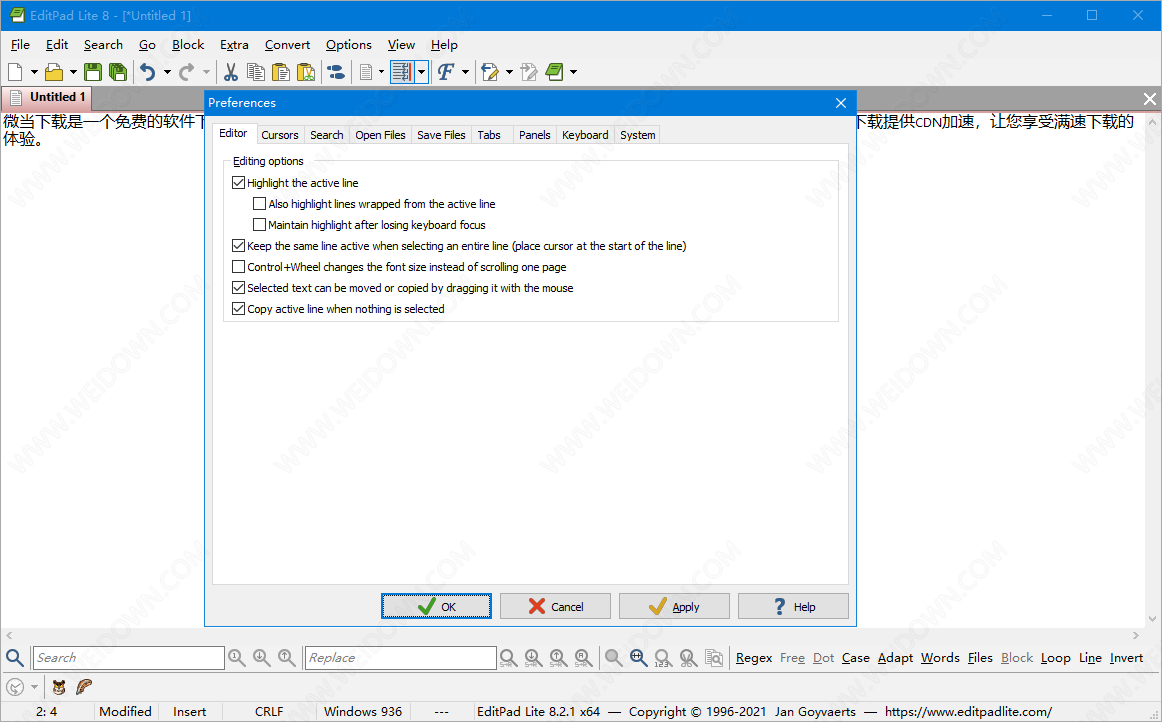1162x722 pixels.
Task: Click into the Search input field
Action: [129, 658]
